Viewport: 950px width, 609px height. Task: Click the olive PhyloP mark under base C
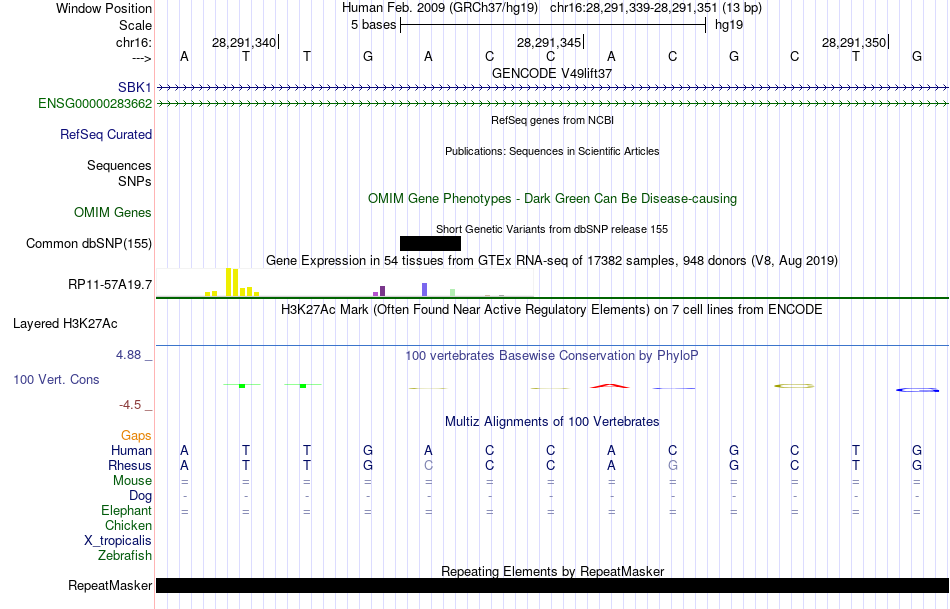794,385
